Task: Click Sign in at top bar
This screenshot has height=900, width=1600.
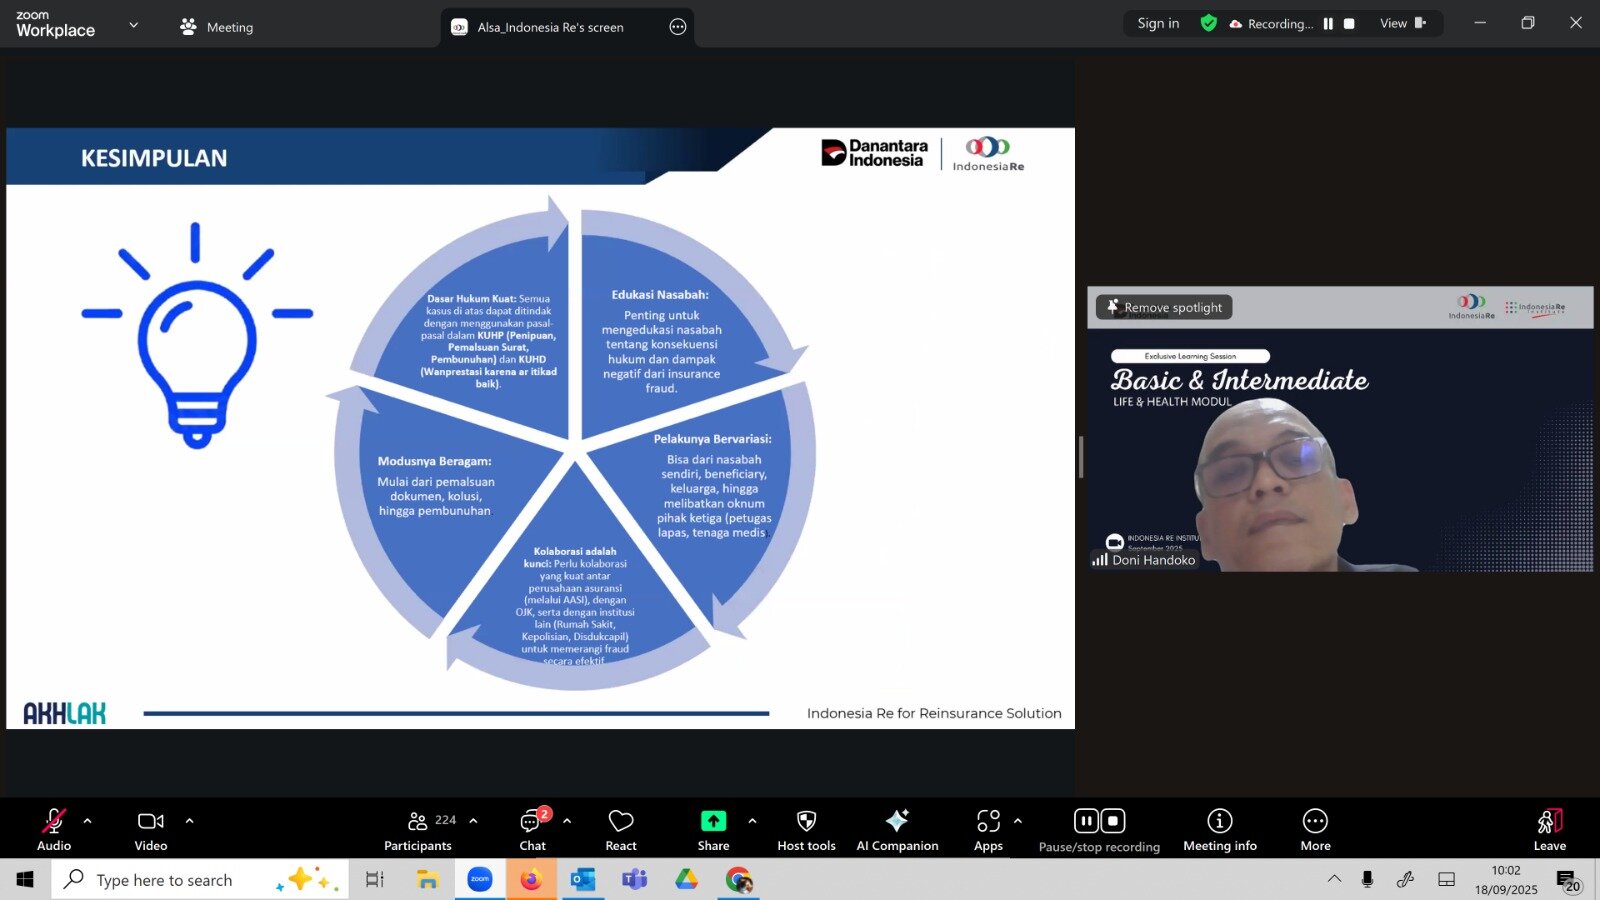Action: [x=1158, y=23]
